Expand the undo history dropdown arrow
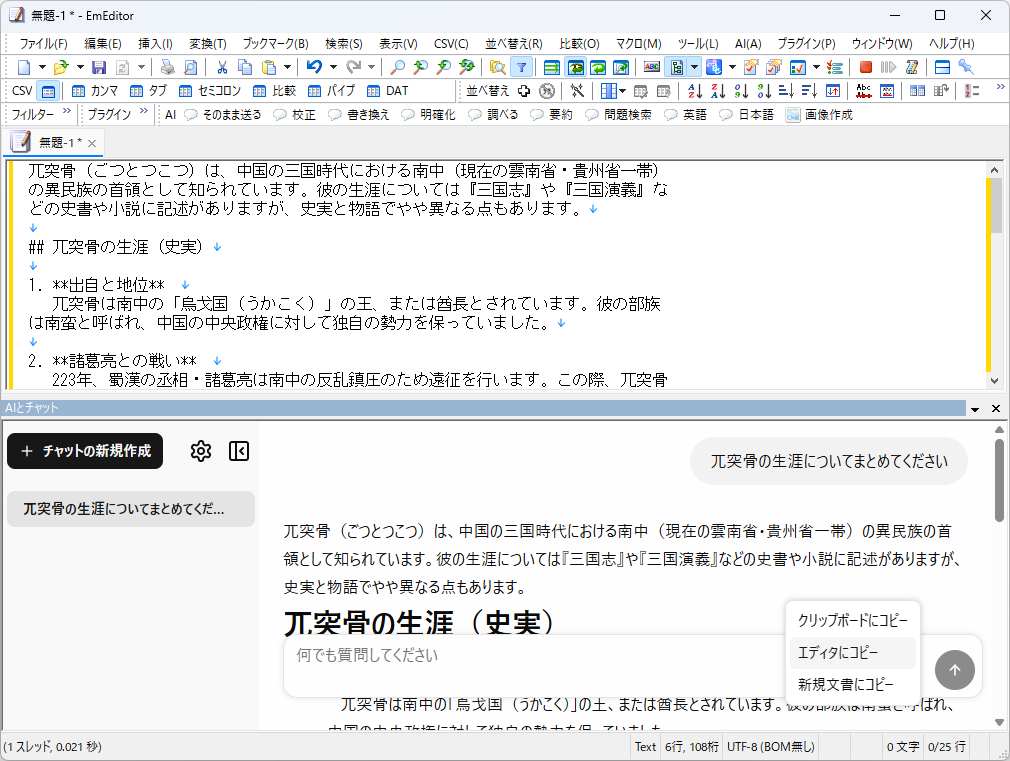 pyautogui.click(x=333, y=67)
